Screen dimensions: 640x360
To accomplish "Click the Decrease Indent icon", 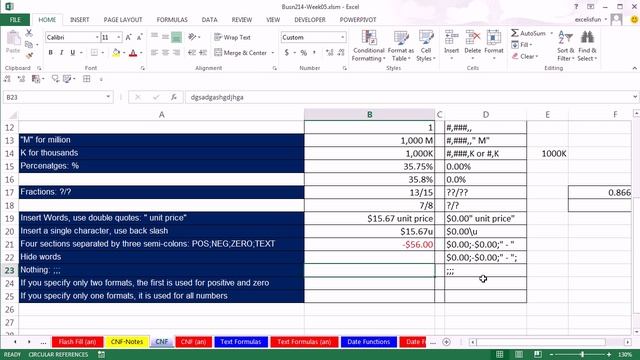I will pyautogui.click(x=192, y=53).
